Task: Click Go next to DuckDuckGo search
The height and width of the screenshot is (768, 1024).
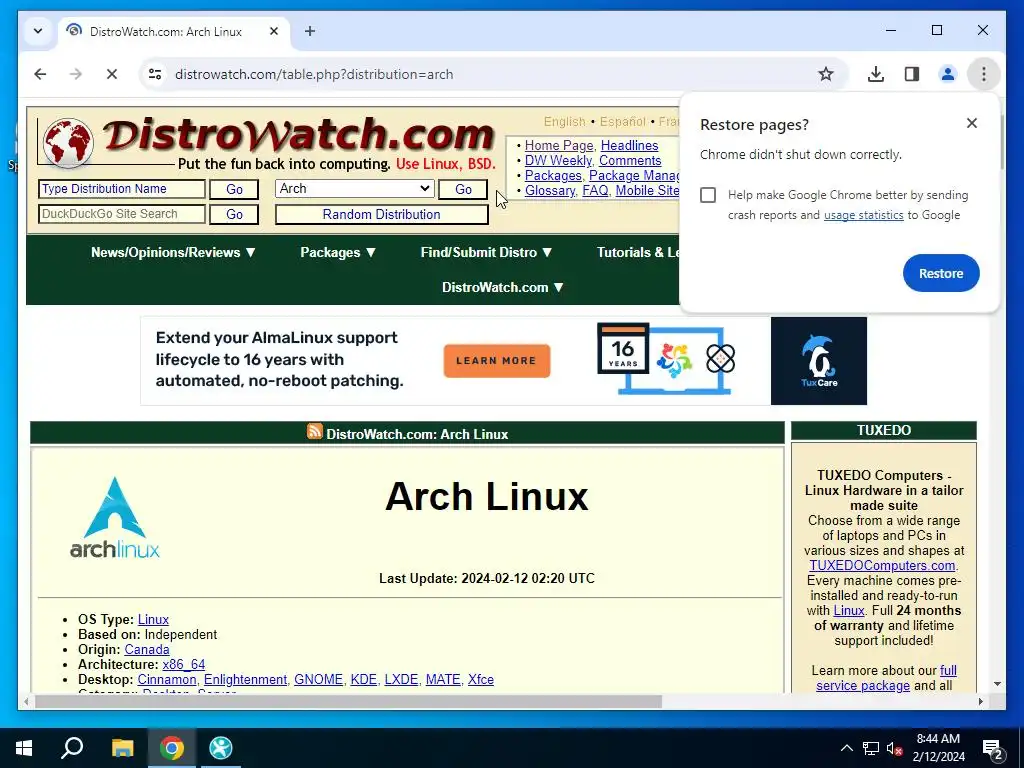Action: coord(234,214)
